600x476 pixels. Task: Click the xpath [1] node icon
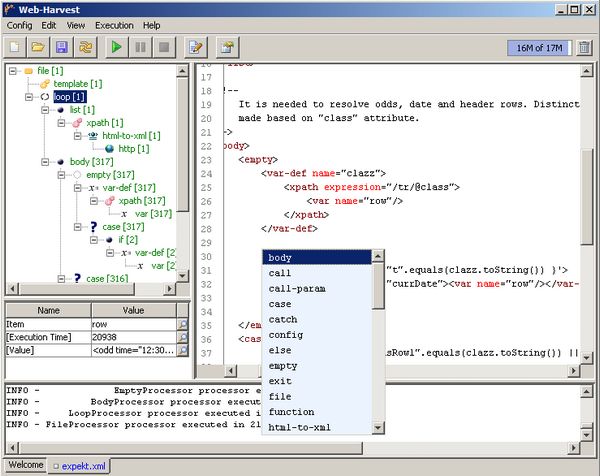click(x=77, y=123)
